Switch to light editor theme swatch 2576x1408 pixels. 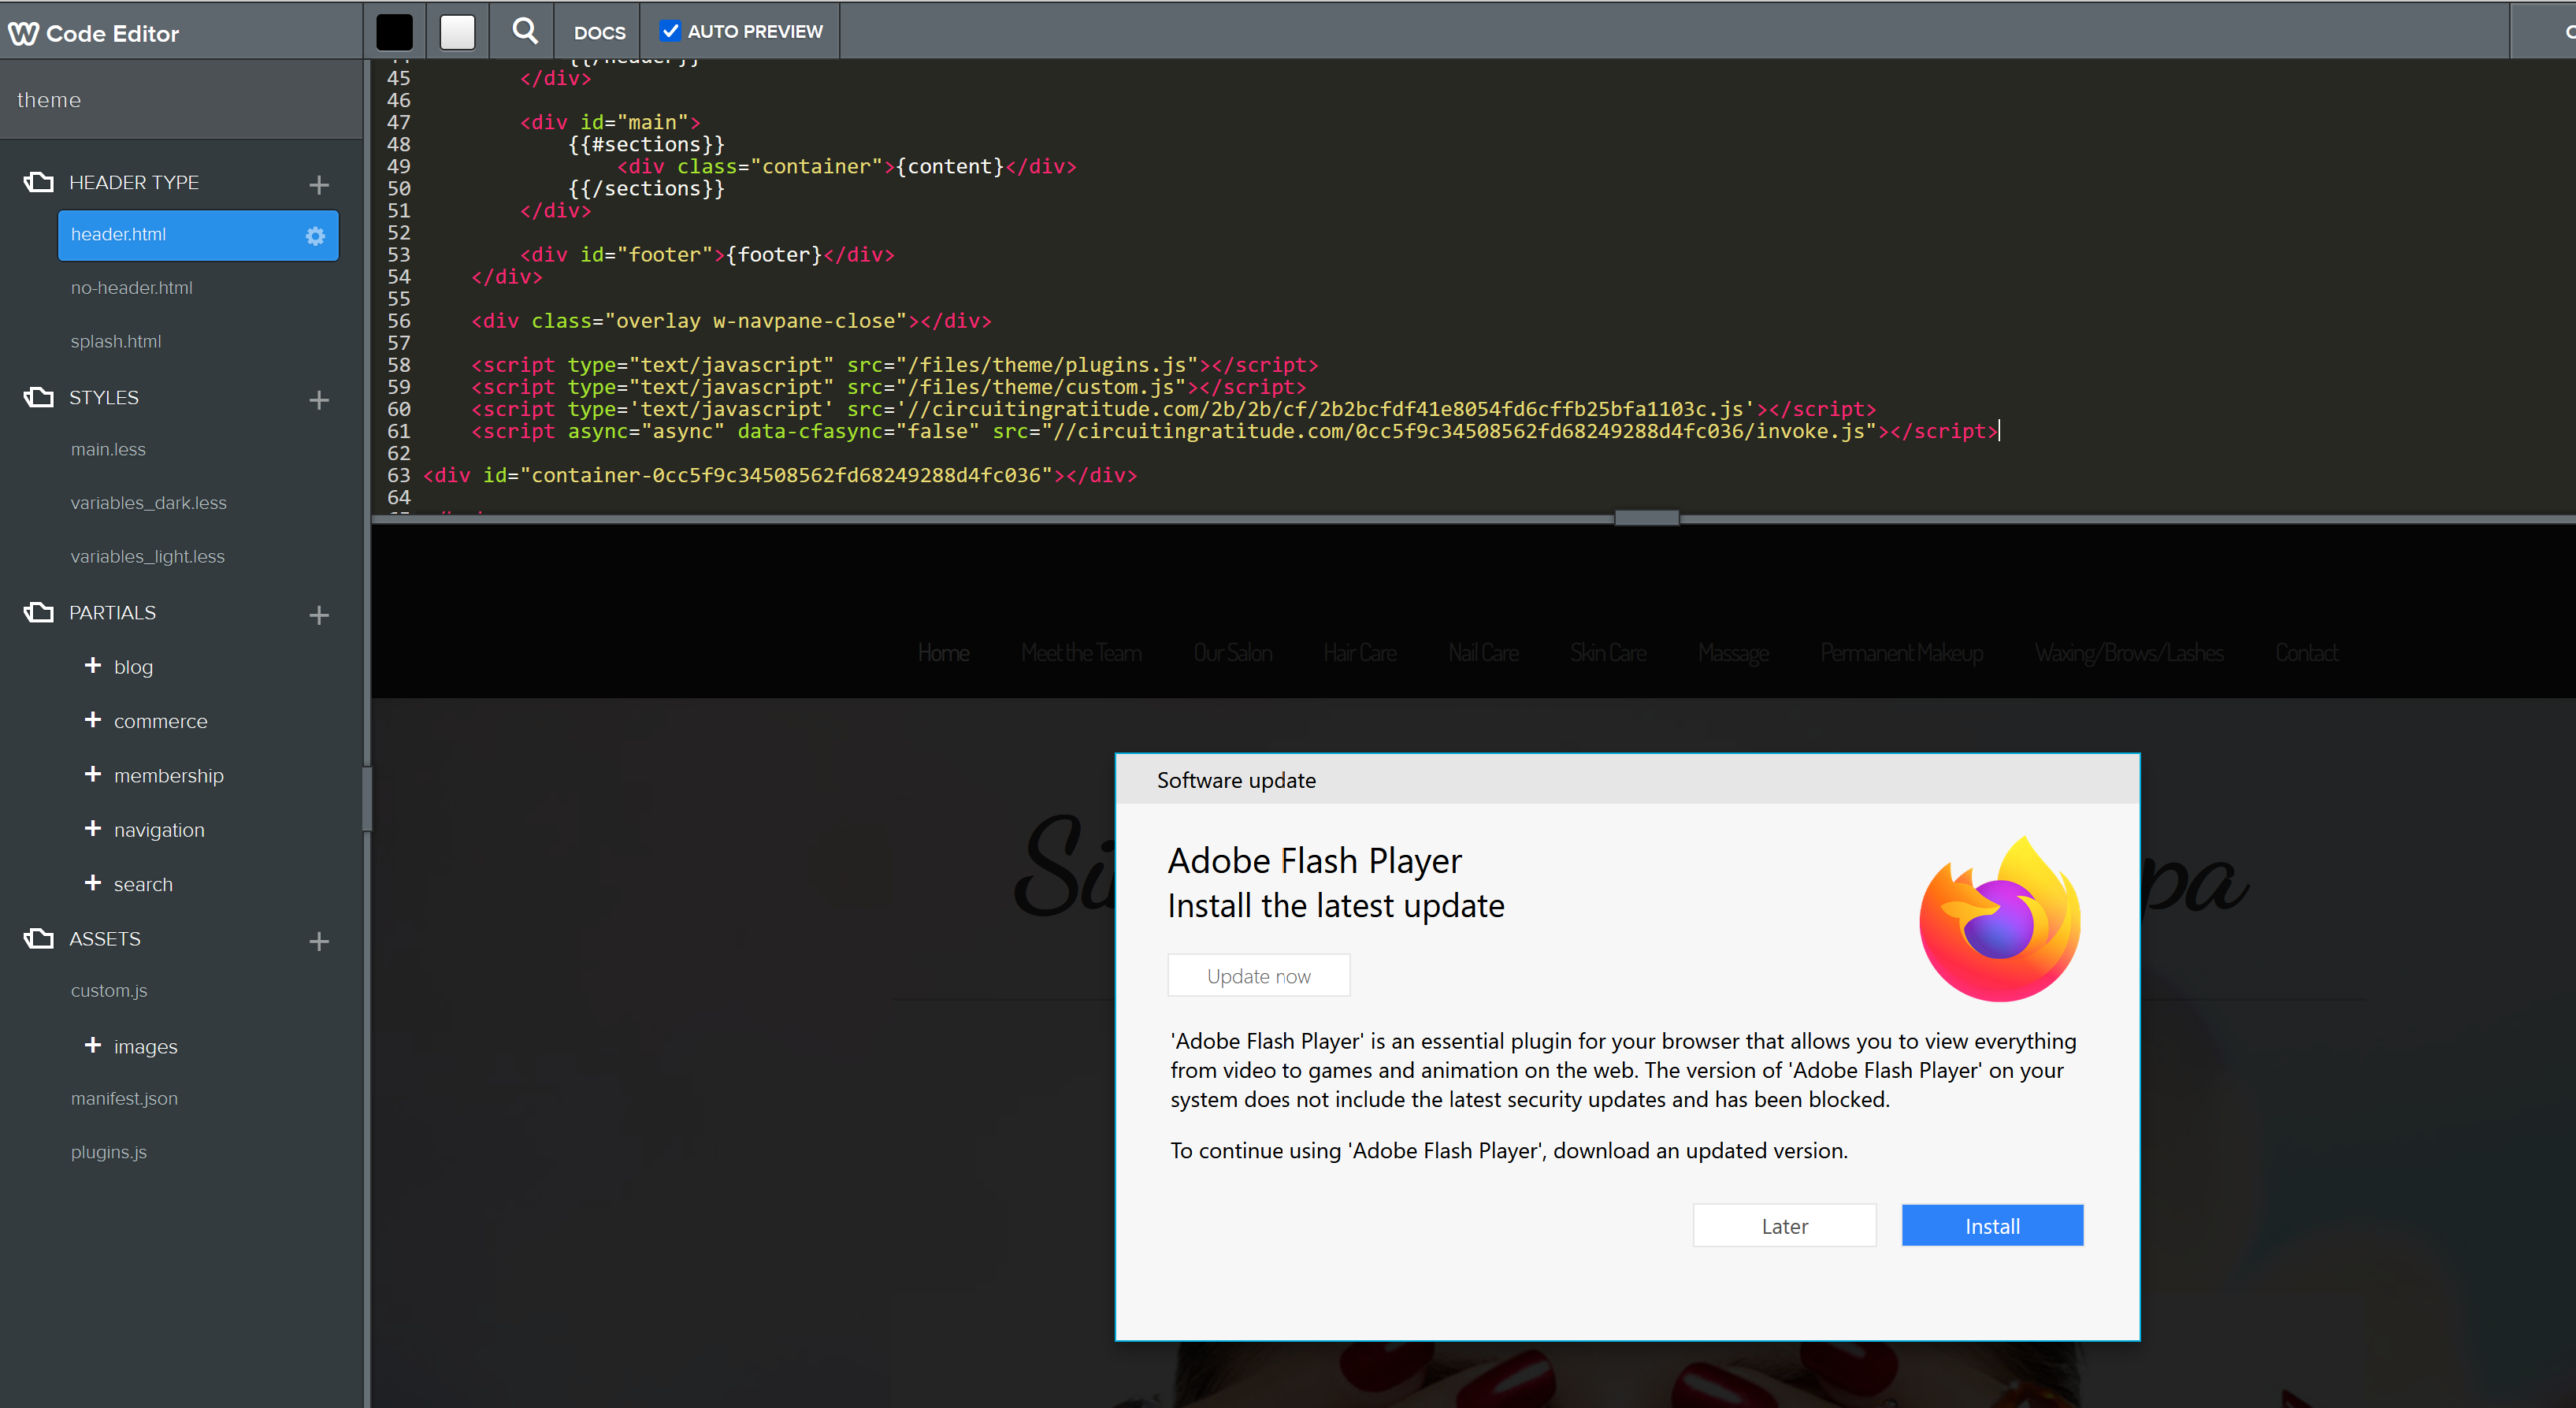(x=457, y=32)
